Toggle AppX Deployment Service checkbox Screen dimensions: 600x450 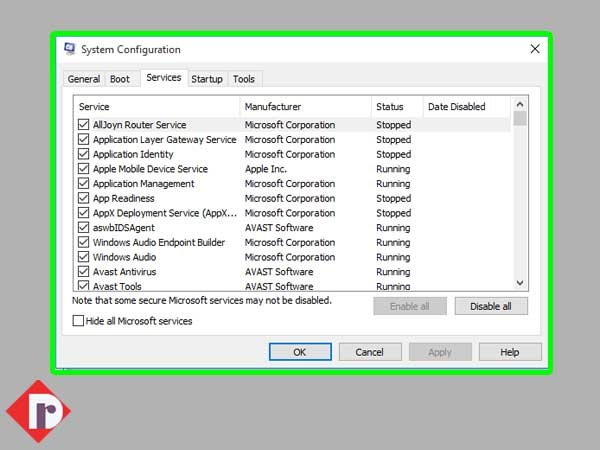pyautogui.click(x=83, y=213)
